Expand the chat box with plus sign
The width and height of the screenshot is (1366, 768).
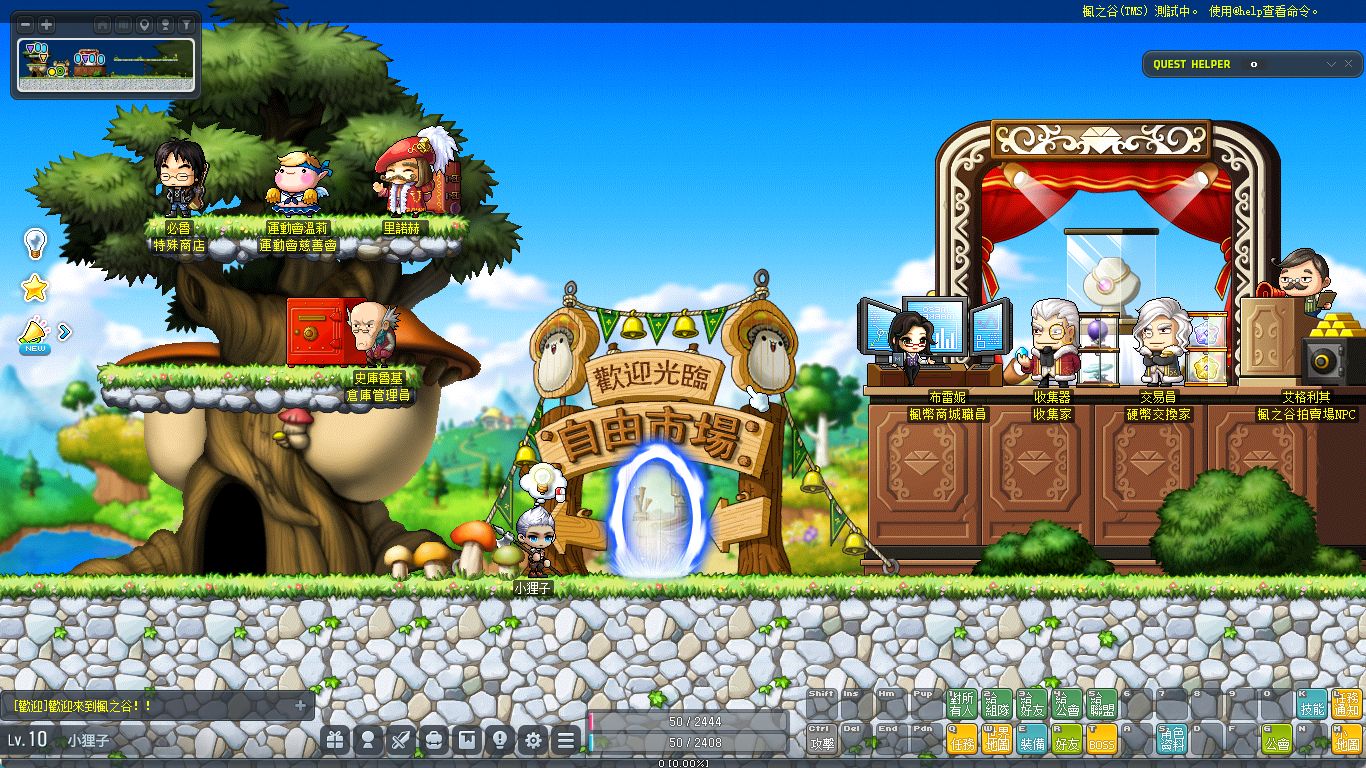click(x=300, y=705)
